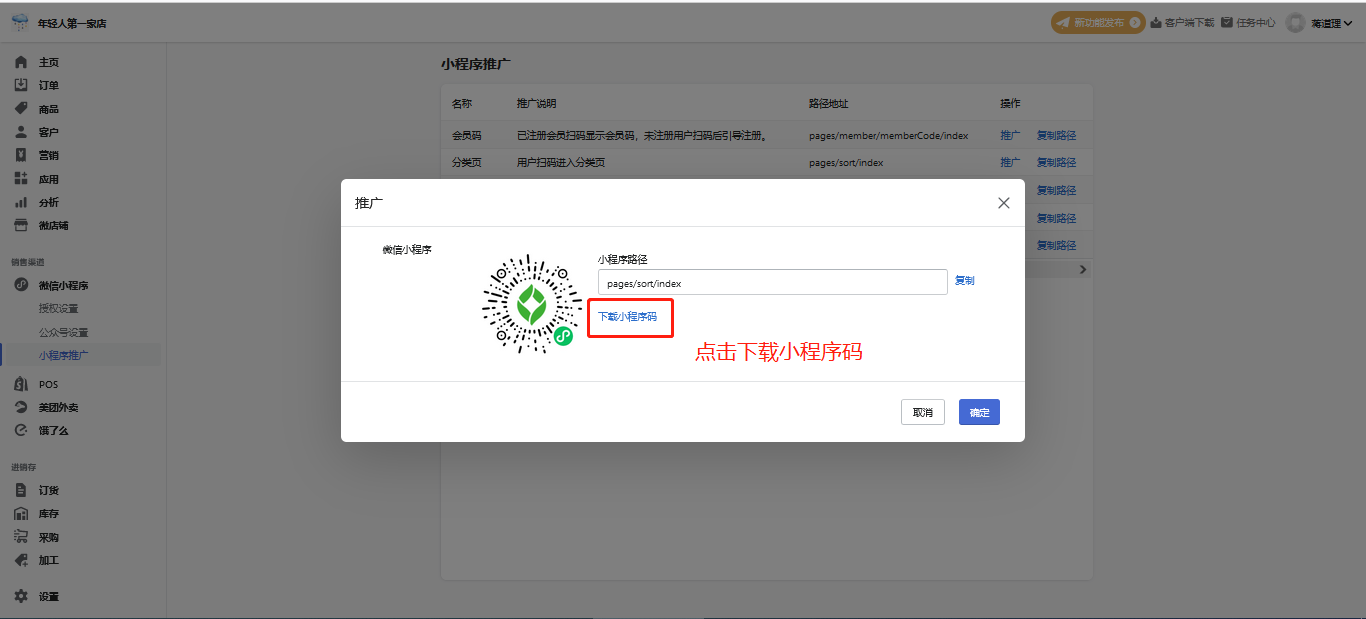Click the table's right scroll arrow
This screenshot has height=619, width=1366.
1083,270
